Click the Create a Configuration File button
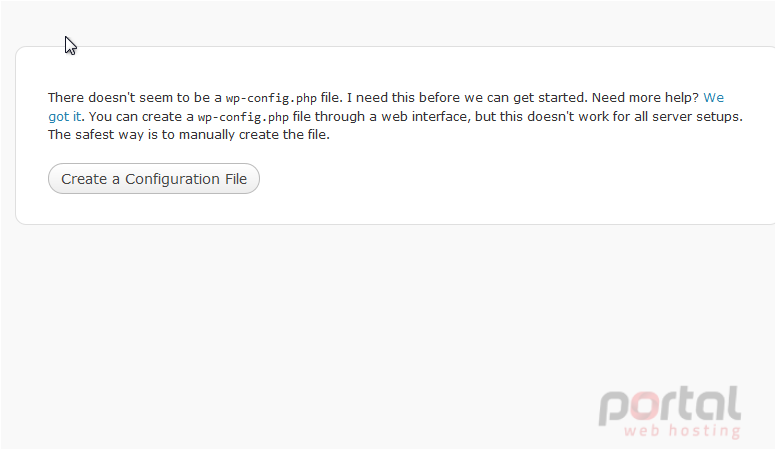 click(153, 179)
